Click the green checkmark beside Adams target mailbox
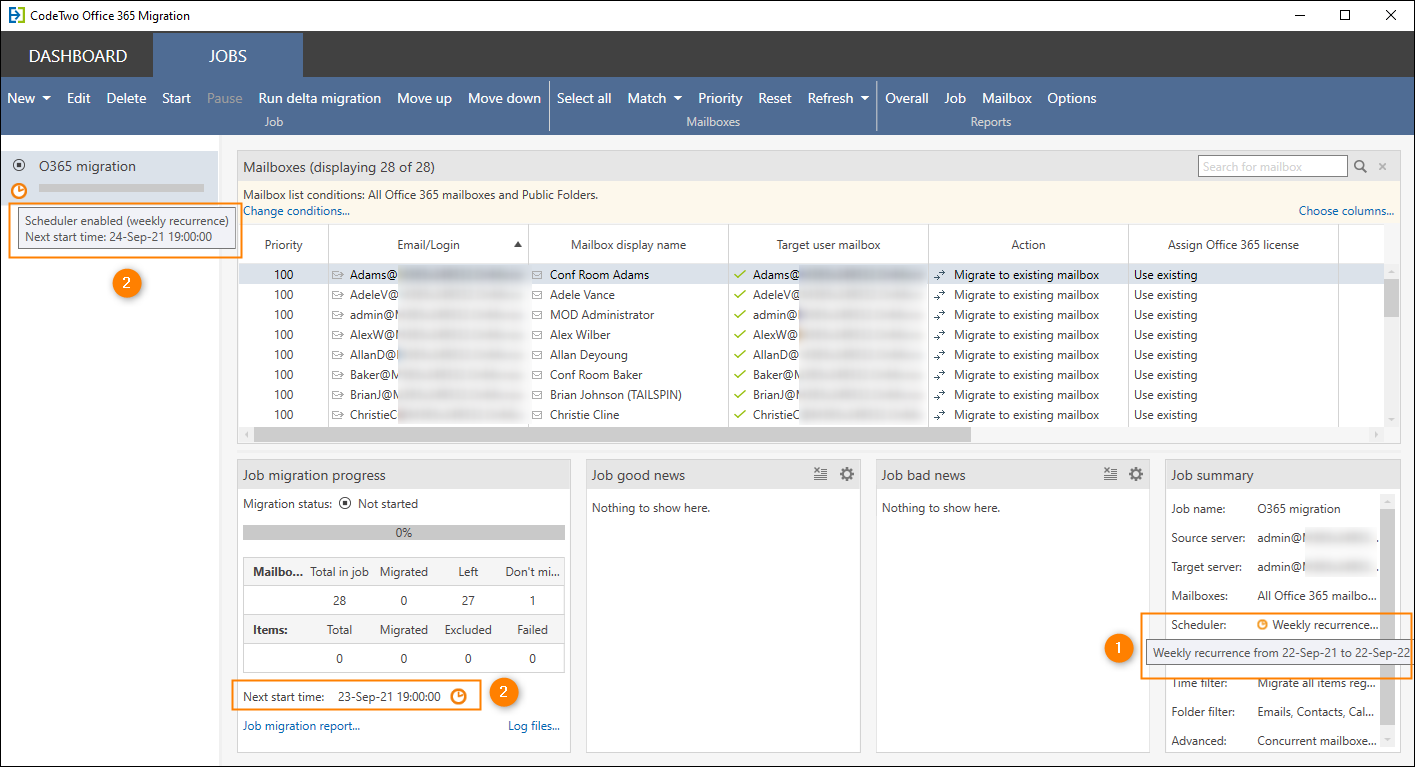Viewport: 1415px width, 767px height. (742, 274)
